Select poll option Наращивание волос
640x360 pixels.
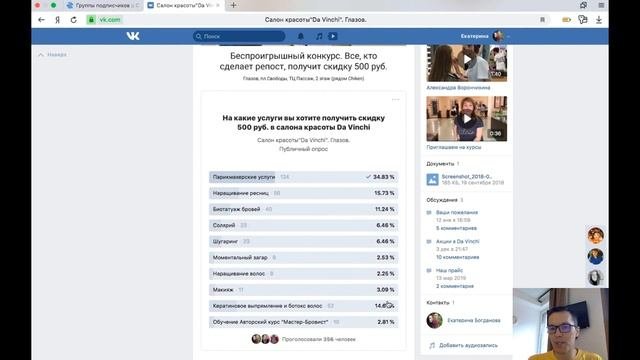tap(303, 274)
